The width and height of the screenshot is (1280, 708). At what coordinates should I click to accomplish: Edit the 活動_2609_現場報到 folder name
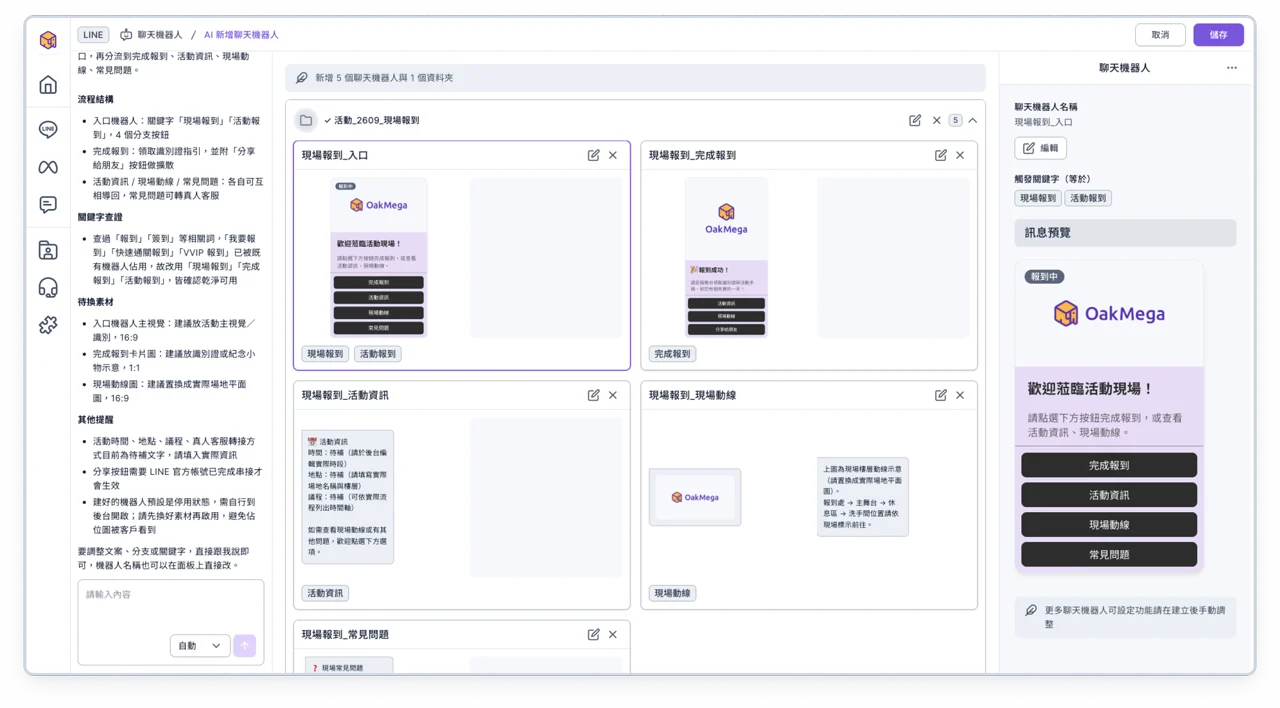coord(915,120)
